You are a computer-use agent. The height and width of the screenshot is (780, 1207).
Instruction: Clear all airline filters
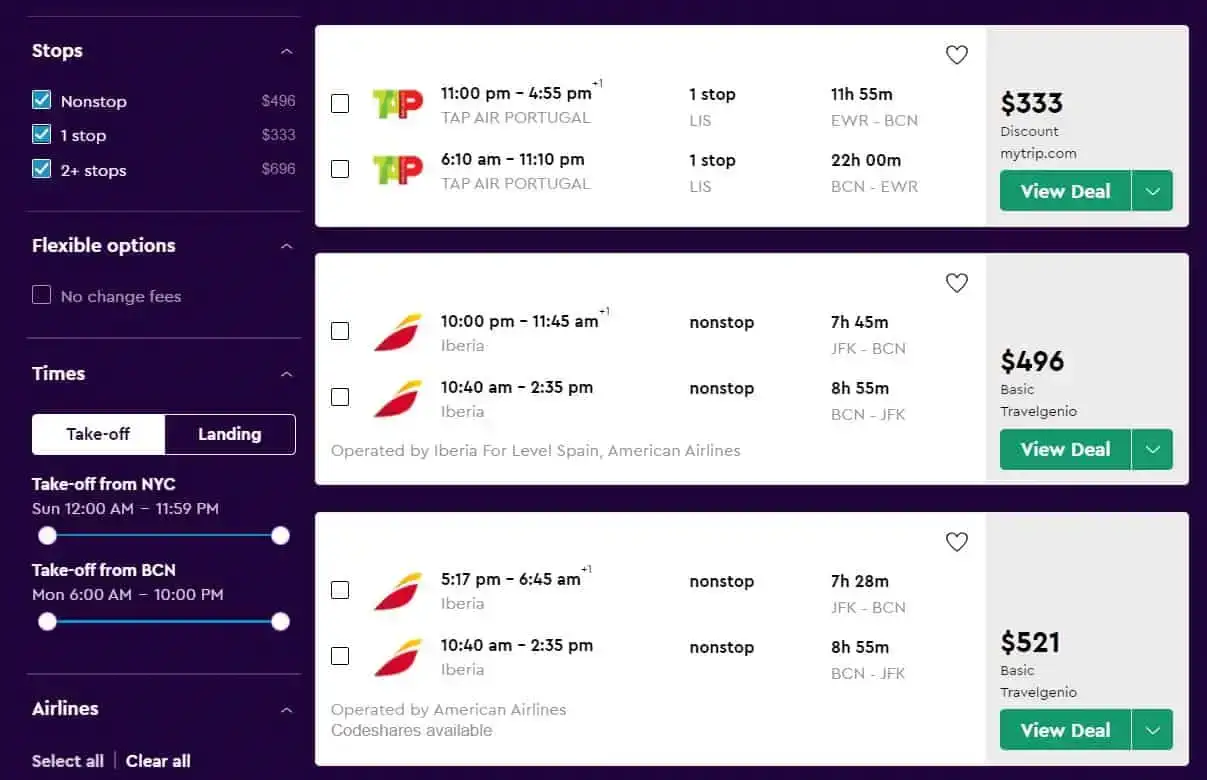(158, 761)
